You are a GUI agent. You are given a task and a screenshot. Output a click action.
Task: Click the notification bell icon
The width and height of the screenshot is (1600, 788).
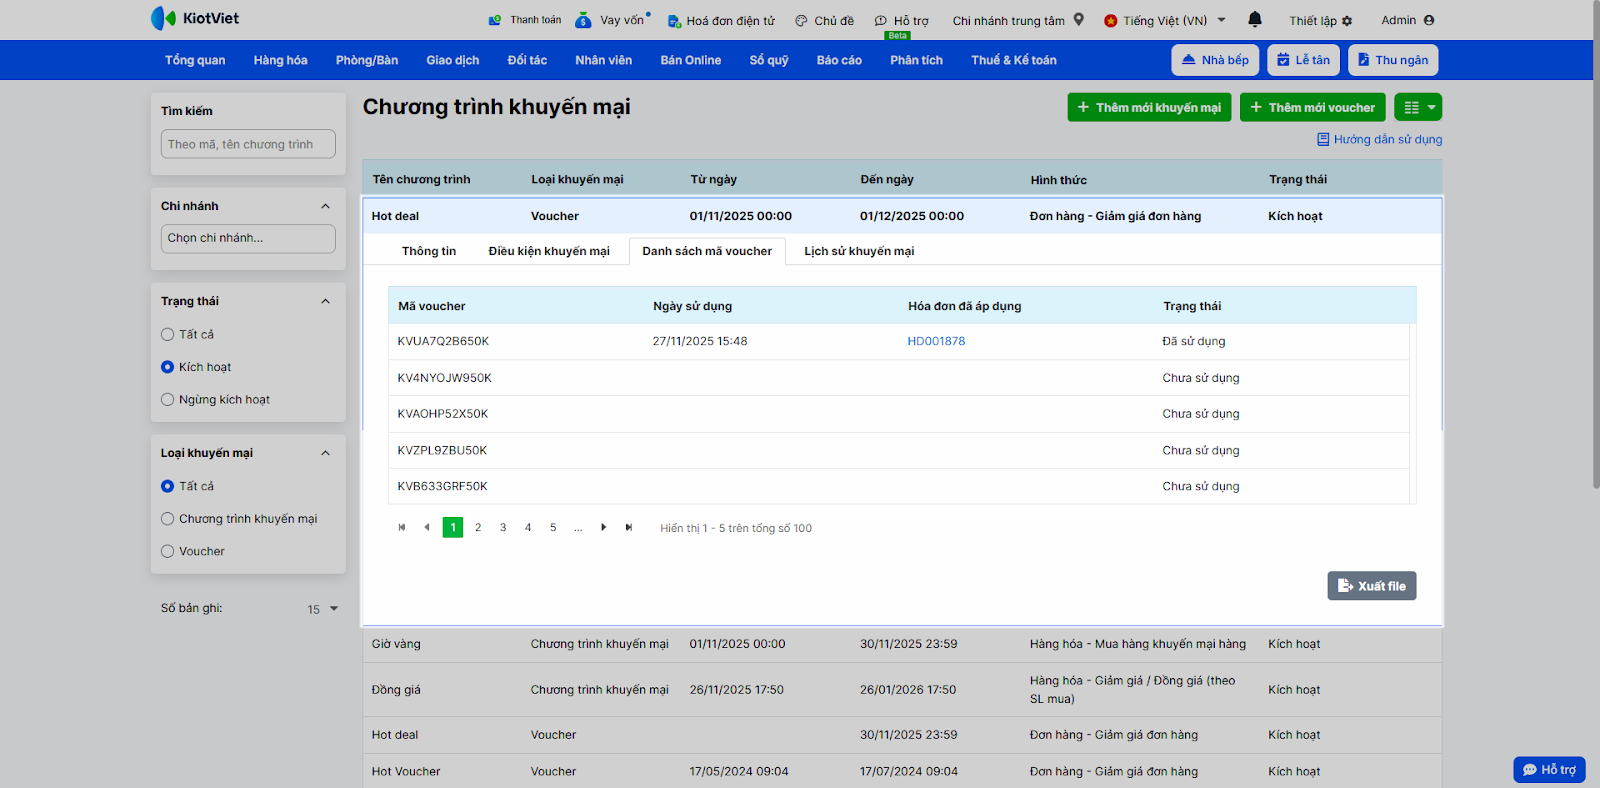click(1255, 20)
